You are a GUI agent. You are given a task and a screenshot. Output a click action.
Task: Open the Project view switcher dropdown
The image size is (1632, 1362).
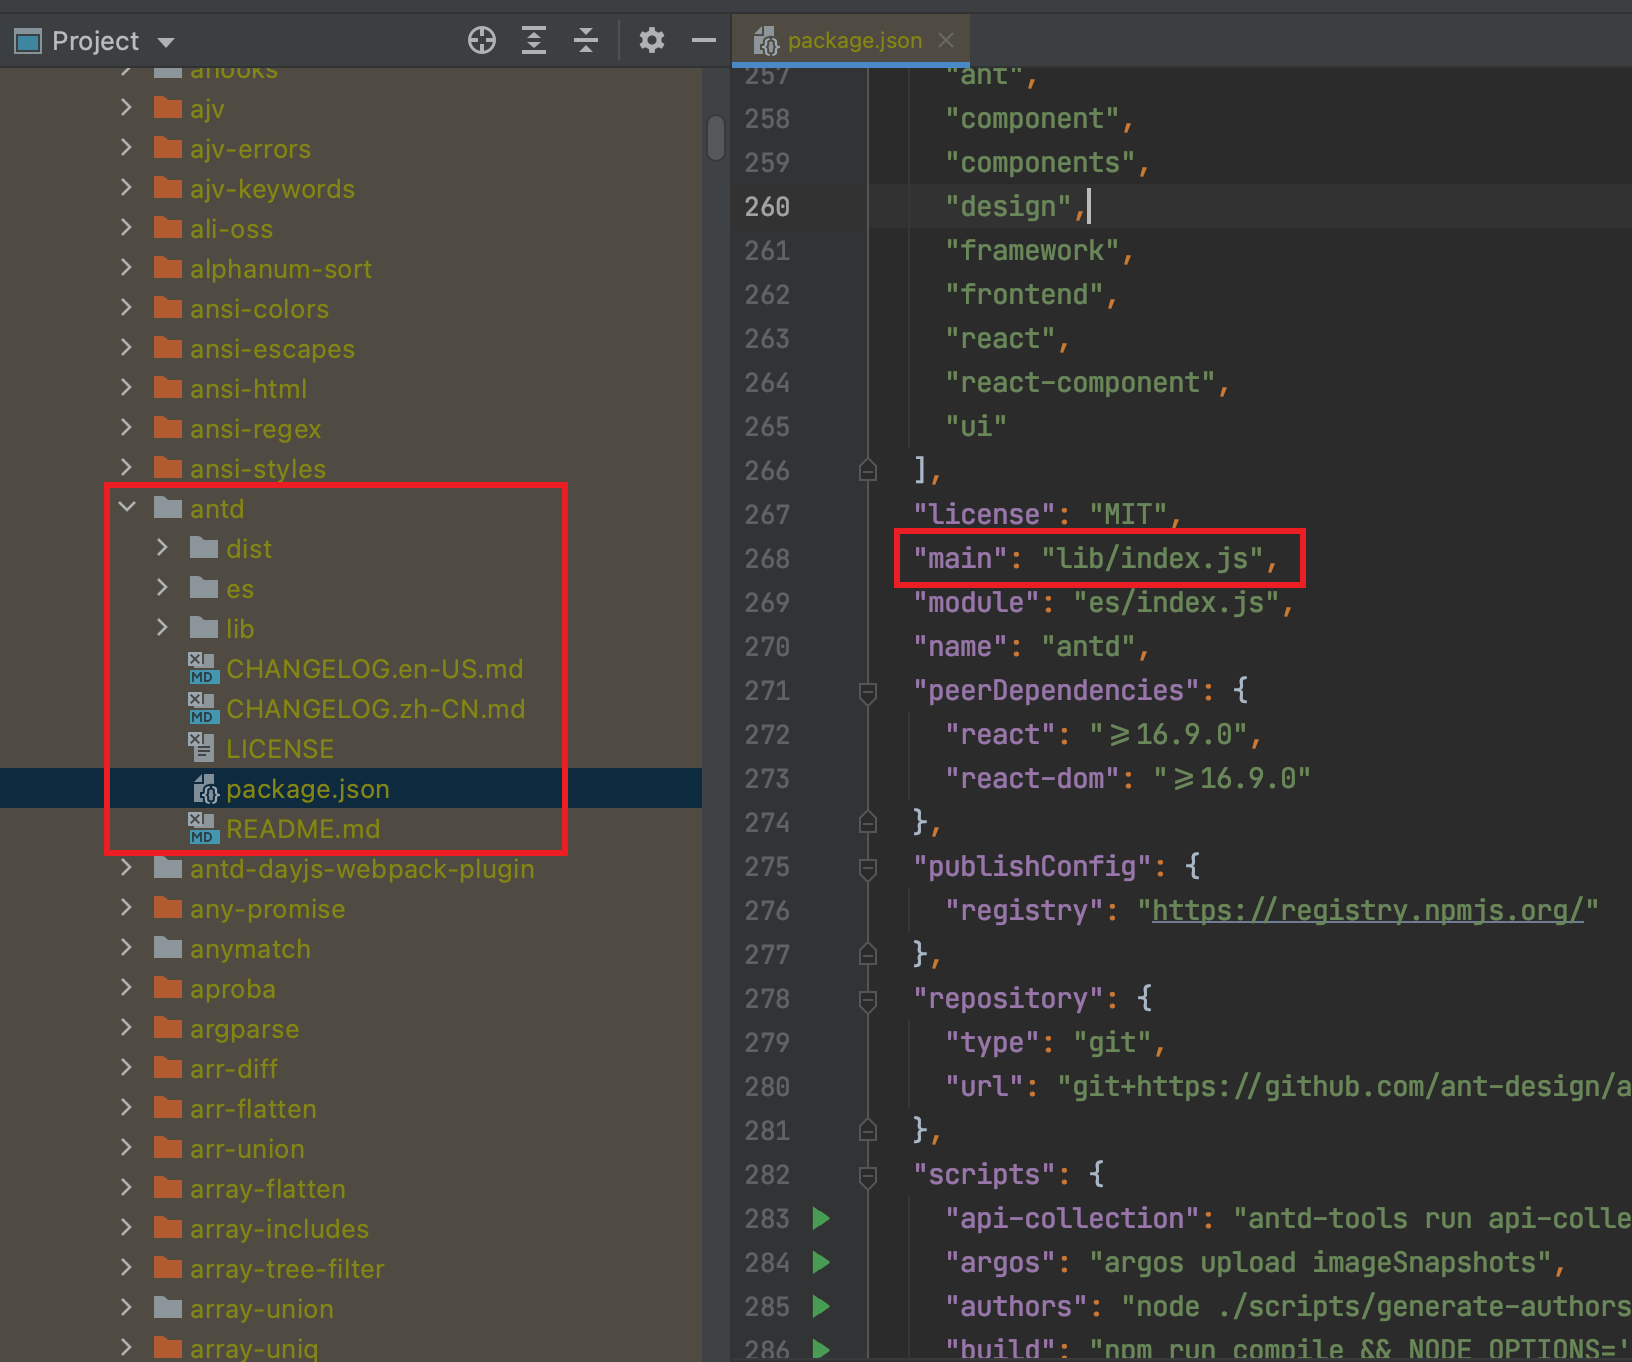(166, 41)
